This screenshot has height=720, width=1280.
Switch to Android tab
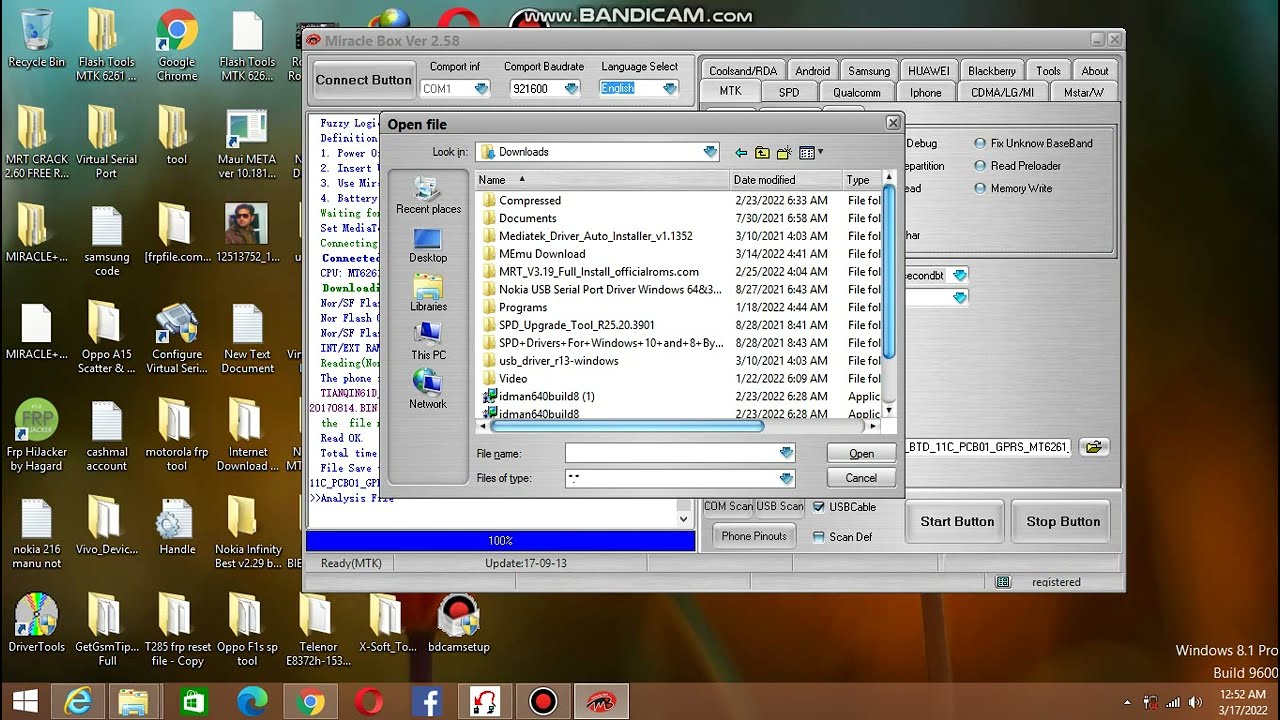[x=812, y=71]
